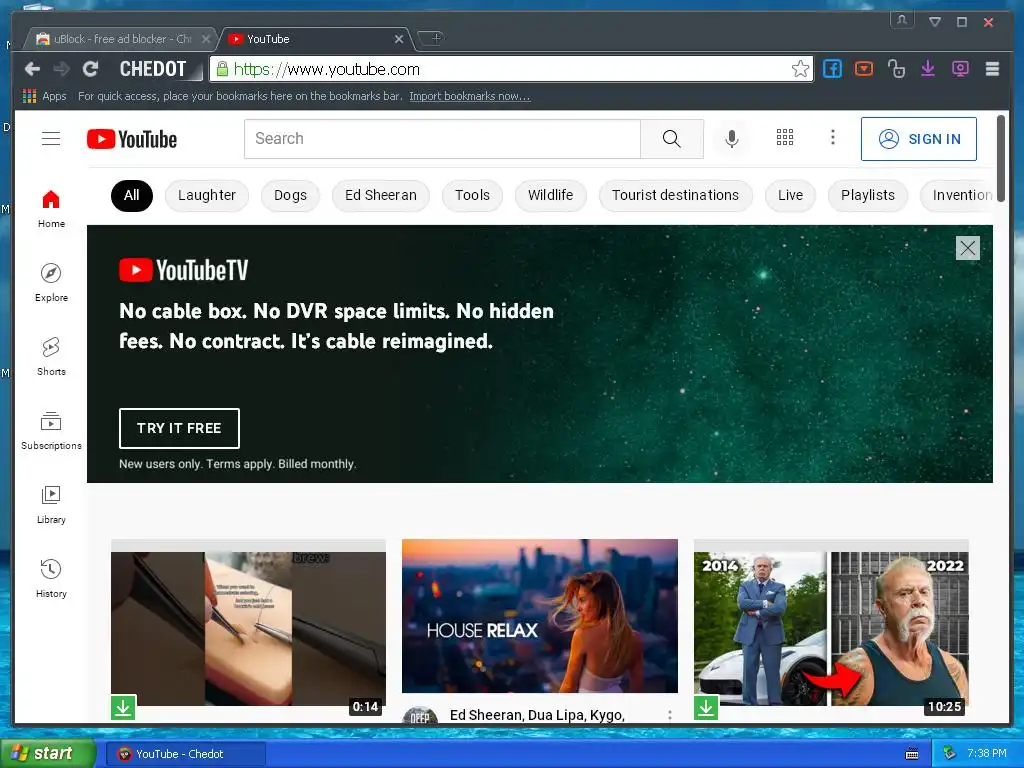Viewport: 1024px width, 768px height.
Task: Click the YouTube logo
Action: click(132, 139)
